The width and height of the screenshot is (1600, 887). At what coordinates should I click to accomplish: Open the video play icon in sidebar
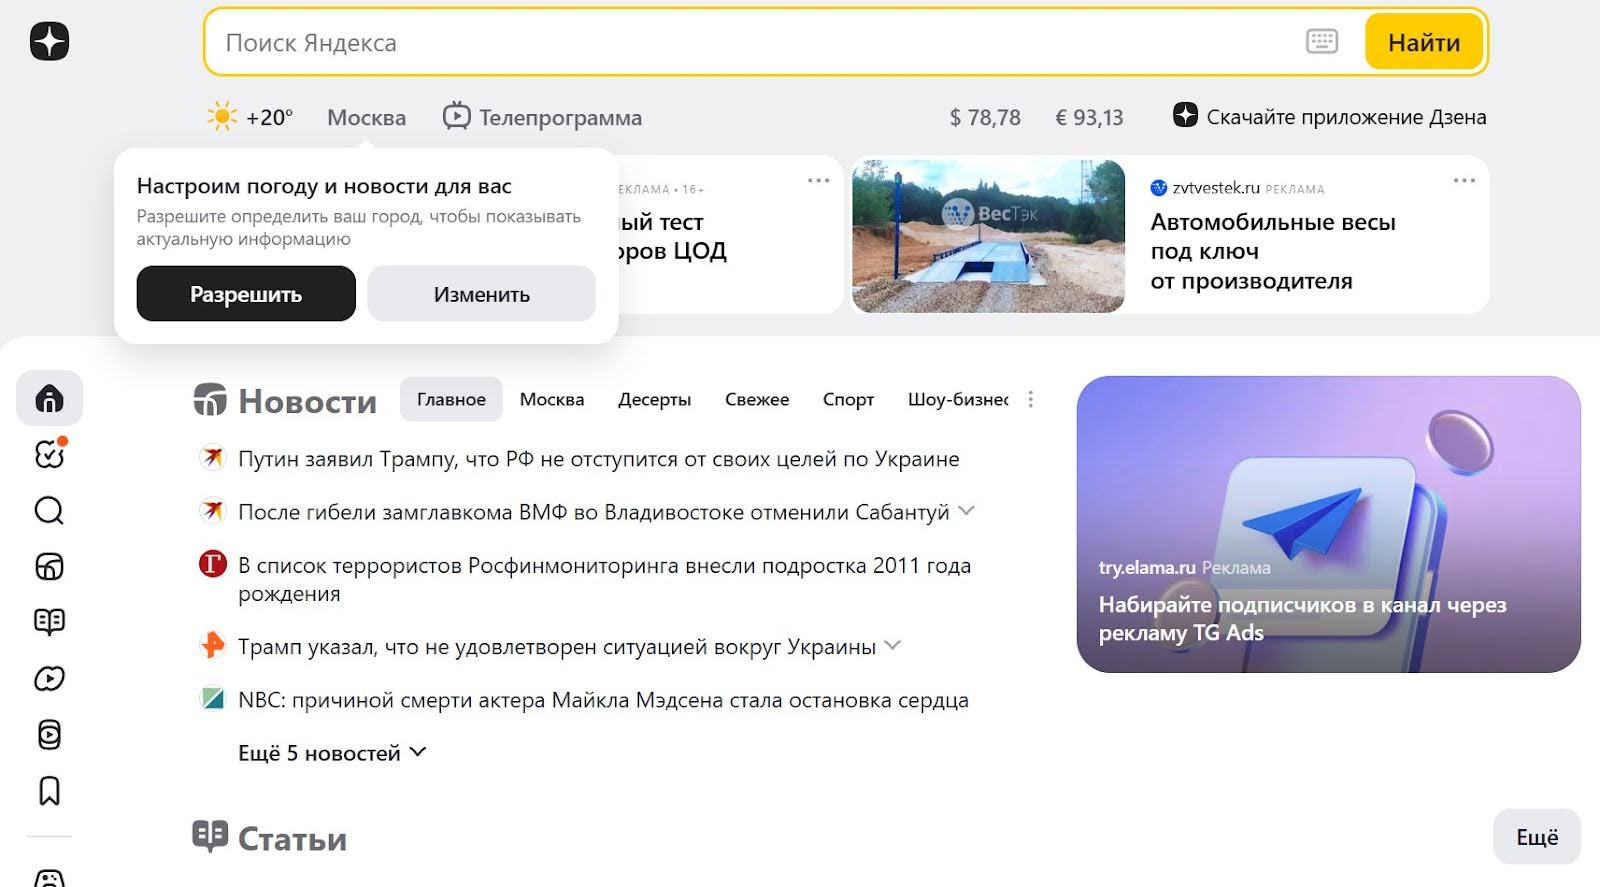pyautogui.click(x=49, y=679)
